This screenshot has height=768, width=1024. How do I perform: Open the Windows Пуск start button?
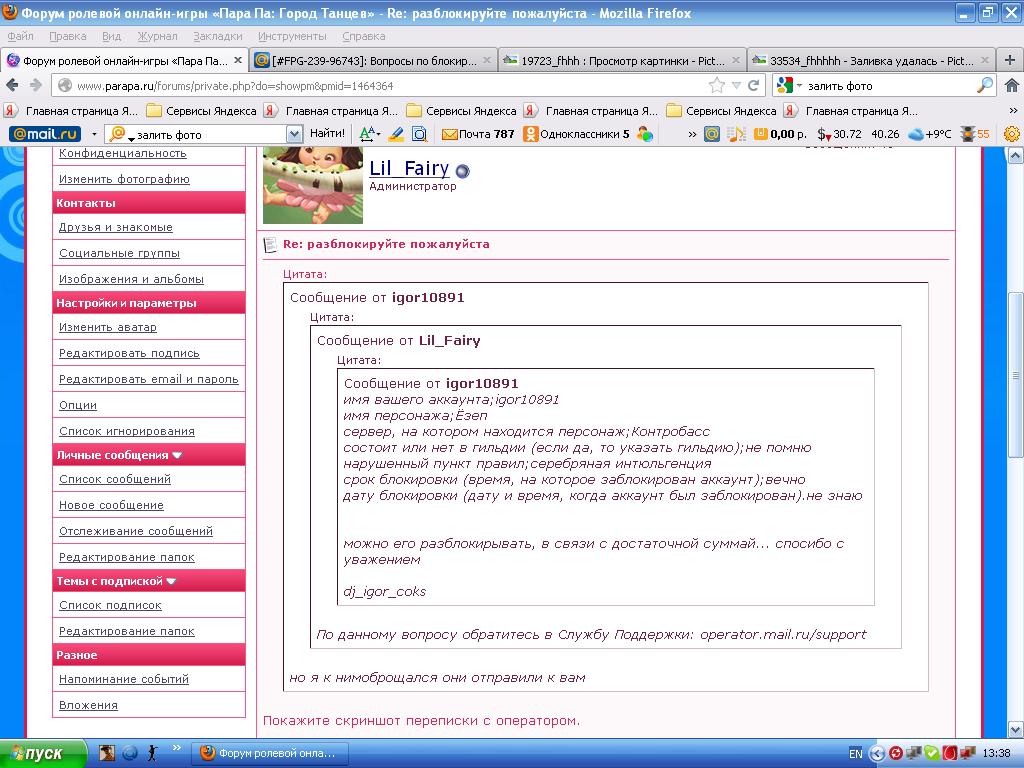[x=42, y=754]
